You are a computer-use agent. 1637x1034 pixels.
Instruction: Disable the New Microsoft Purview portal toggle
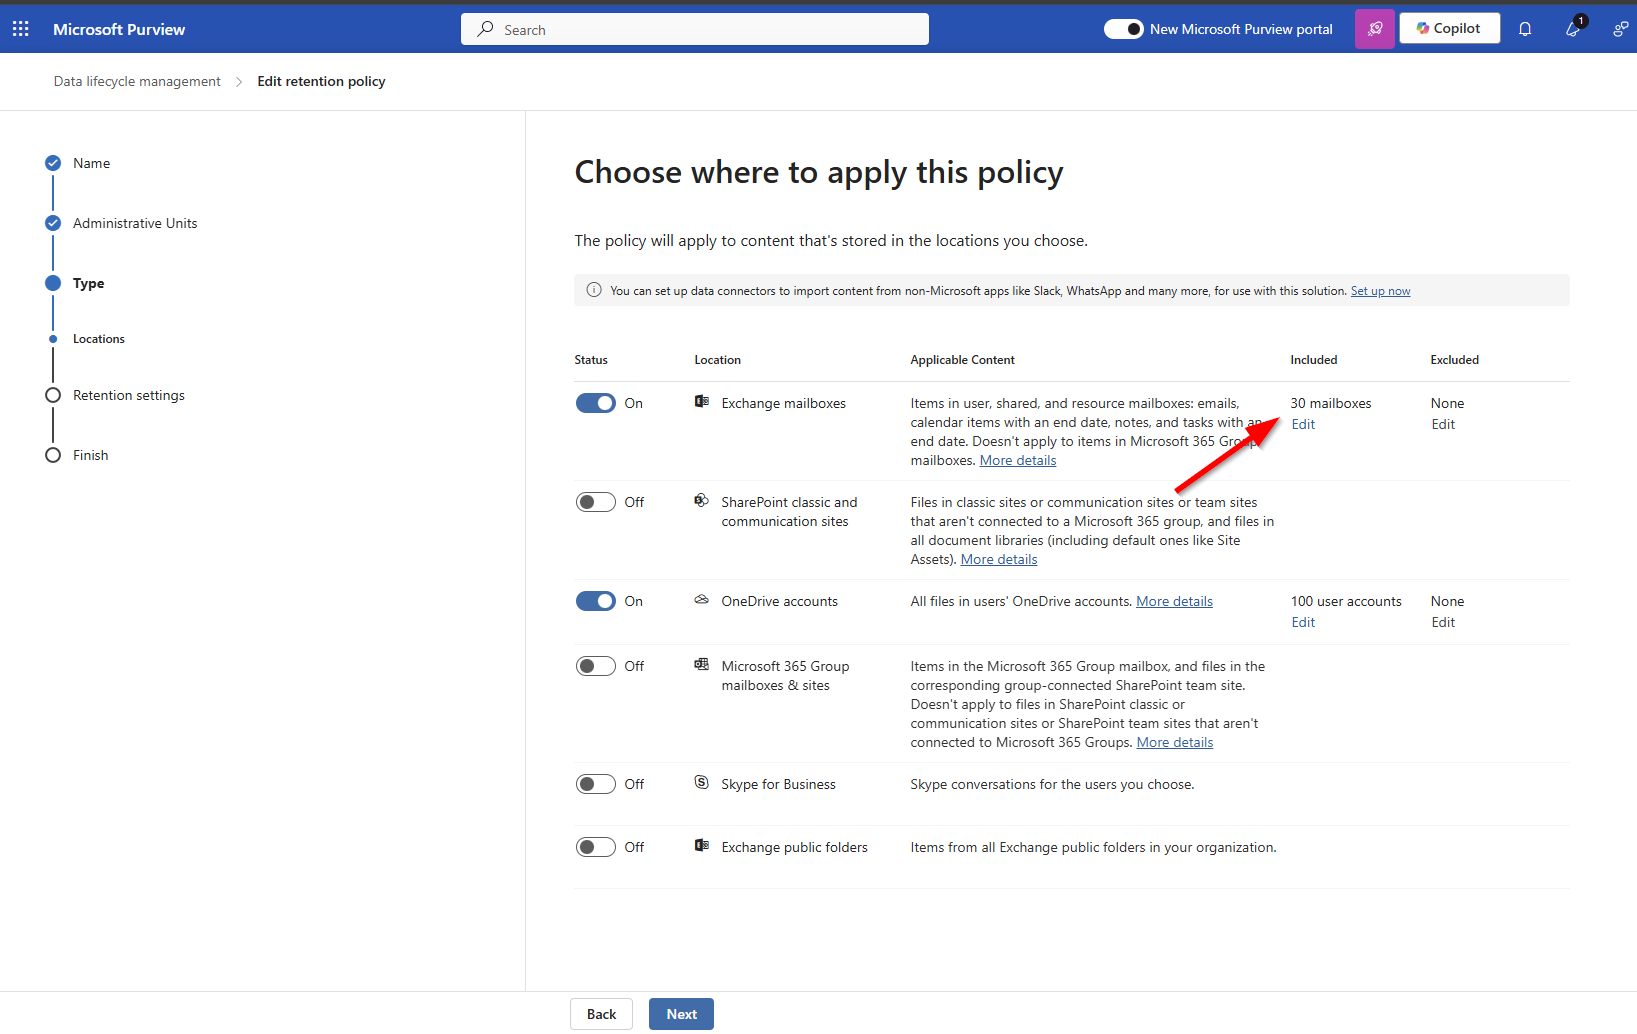[x=1124, y=29]
